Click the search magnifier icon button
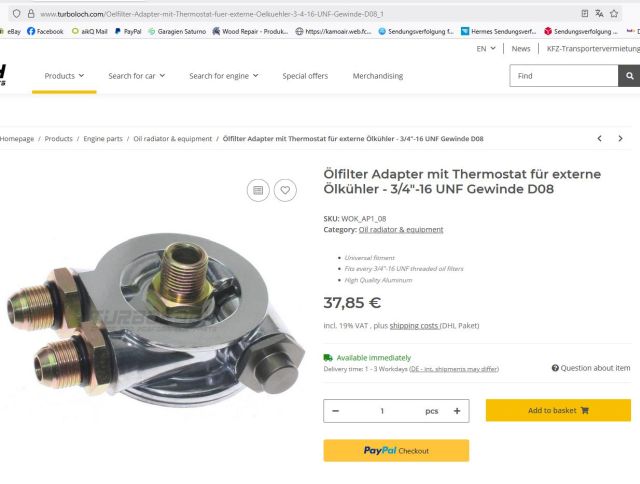The height and width of the screenshot is (484, 640). tap(629, 75)
